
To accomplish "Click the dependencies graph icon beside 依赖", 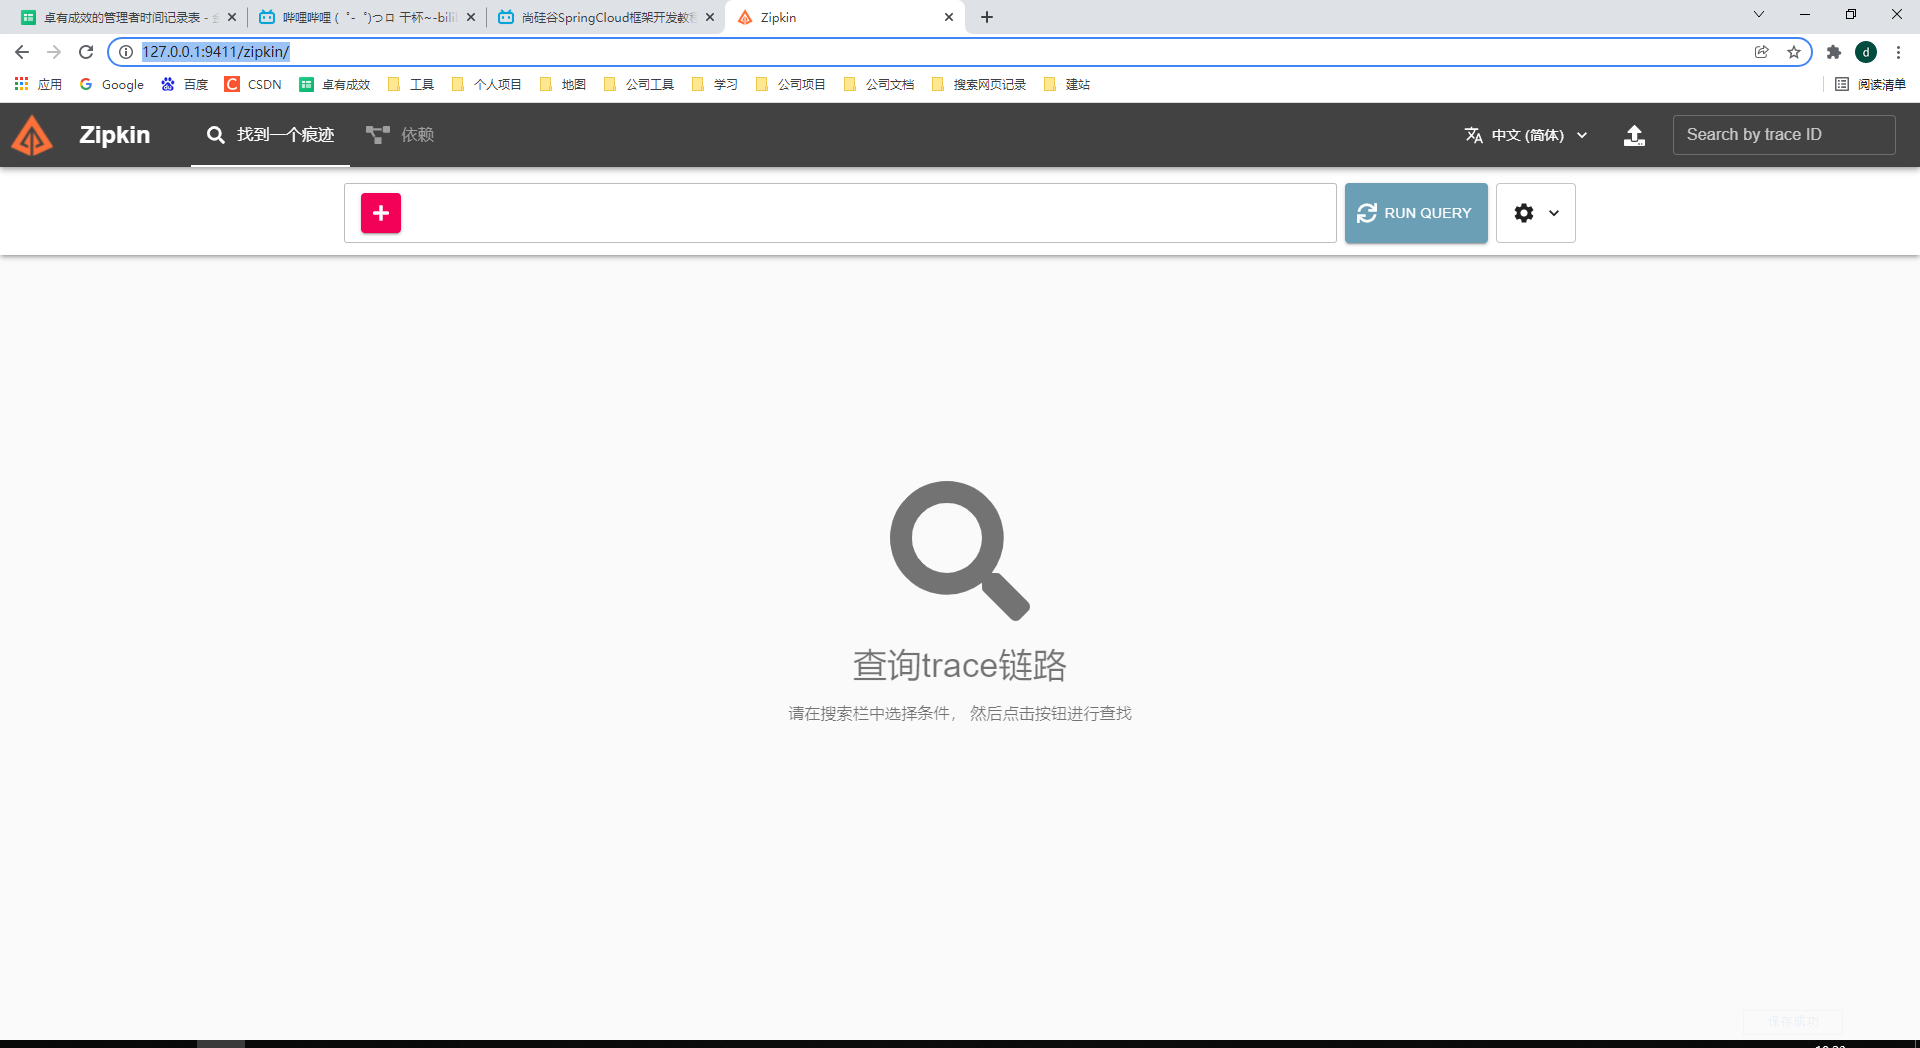I will click(x=377, y=134).
